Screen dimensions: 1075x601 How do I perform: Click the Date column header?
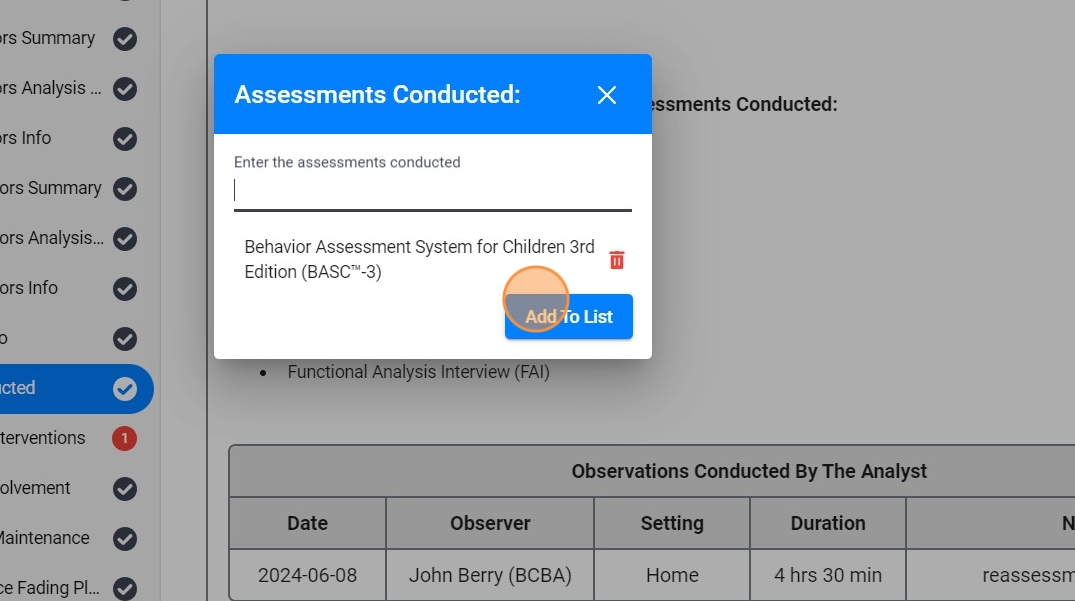[x=307, y=523]
